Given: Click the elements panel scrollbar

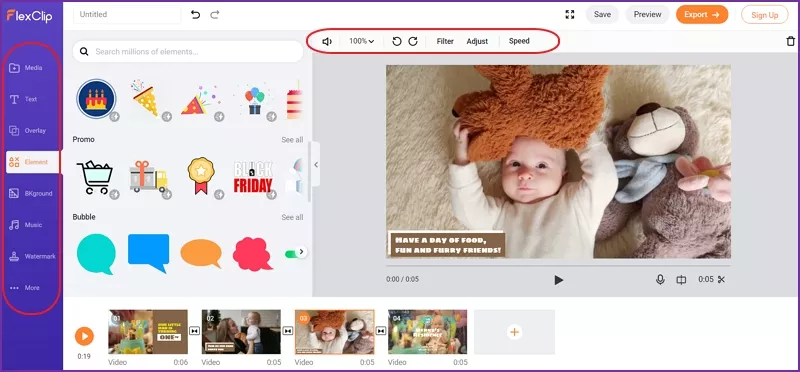Looking at the screenshot, I should [x=309, y=171].
